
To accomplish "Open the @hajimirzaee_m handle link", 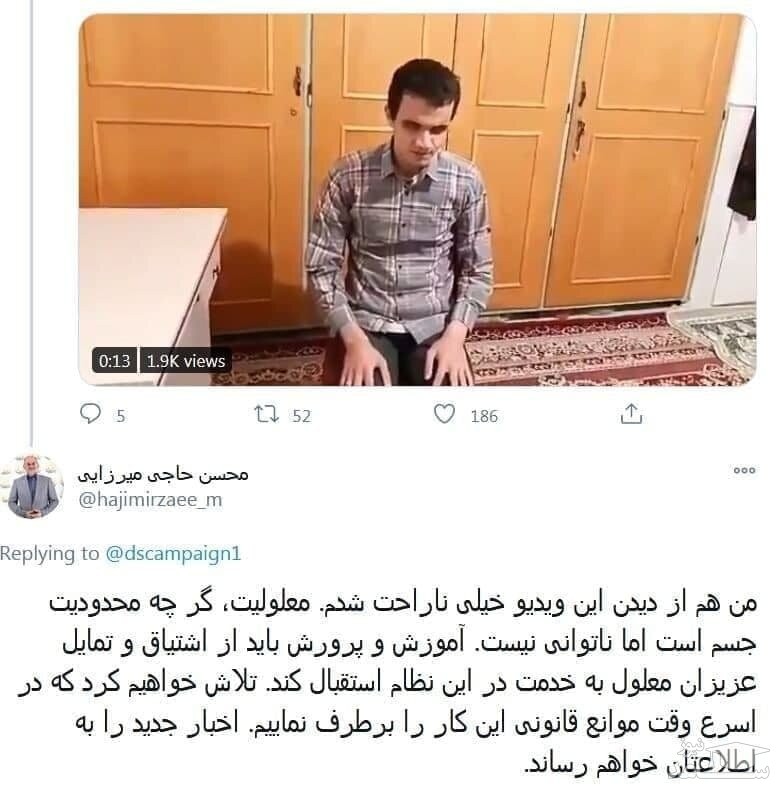I will (150, 499).
